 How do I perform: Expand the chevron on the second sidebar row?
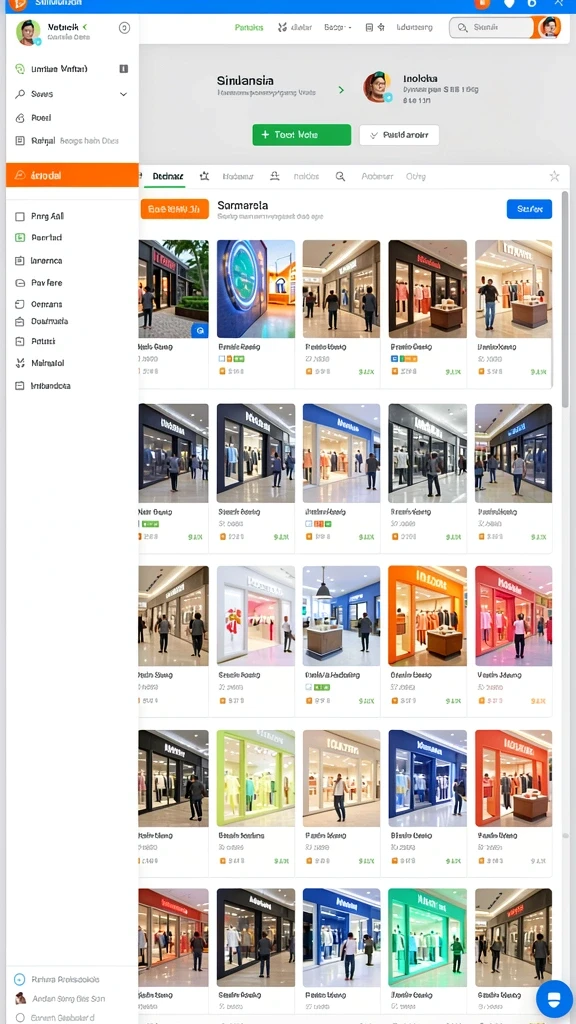tap(123, 94)
